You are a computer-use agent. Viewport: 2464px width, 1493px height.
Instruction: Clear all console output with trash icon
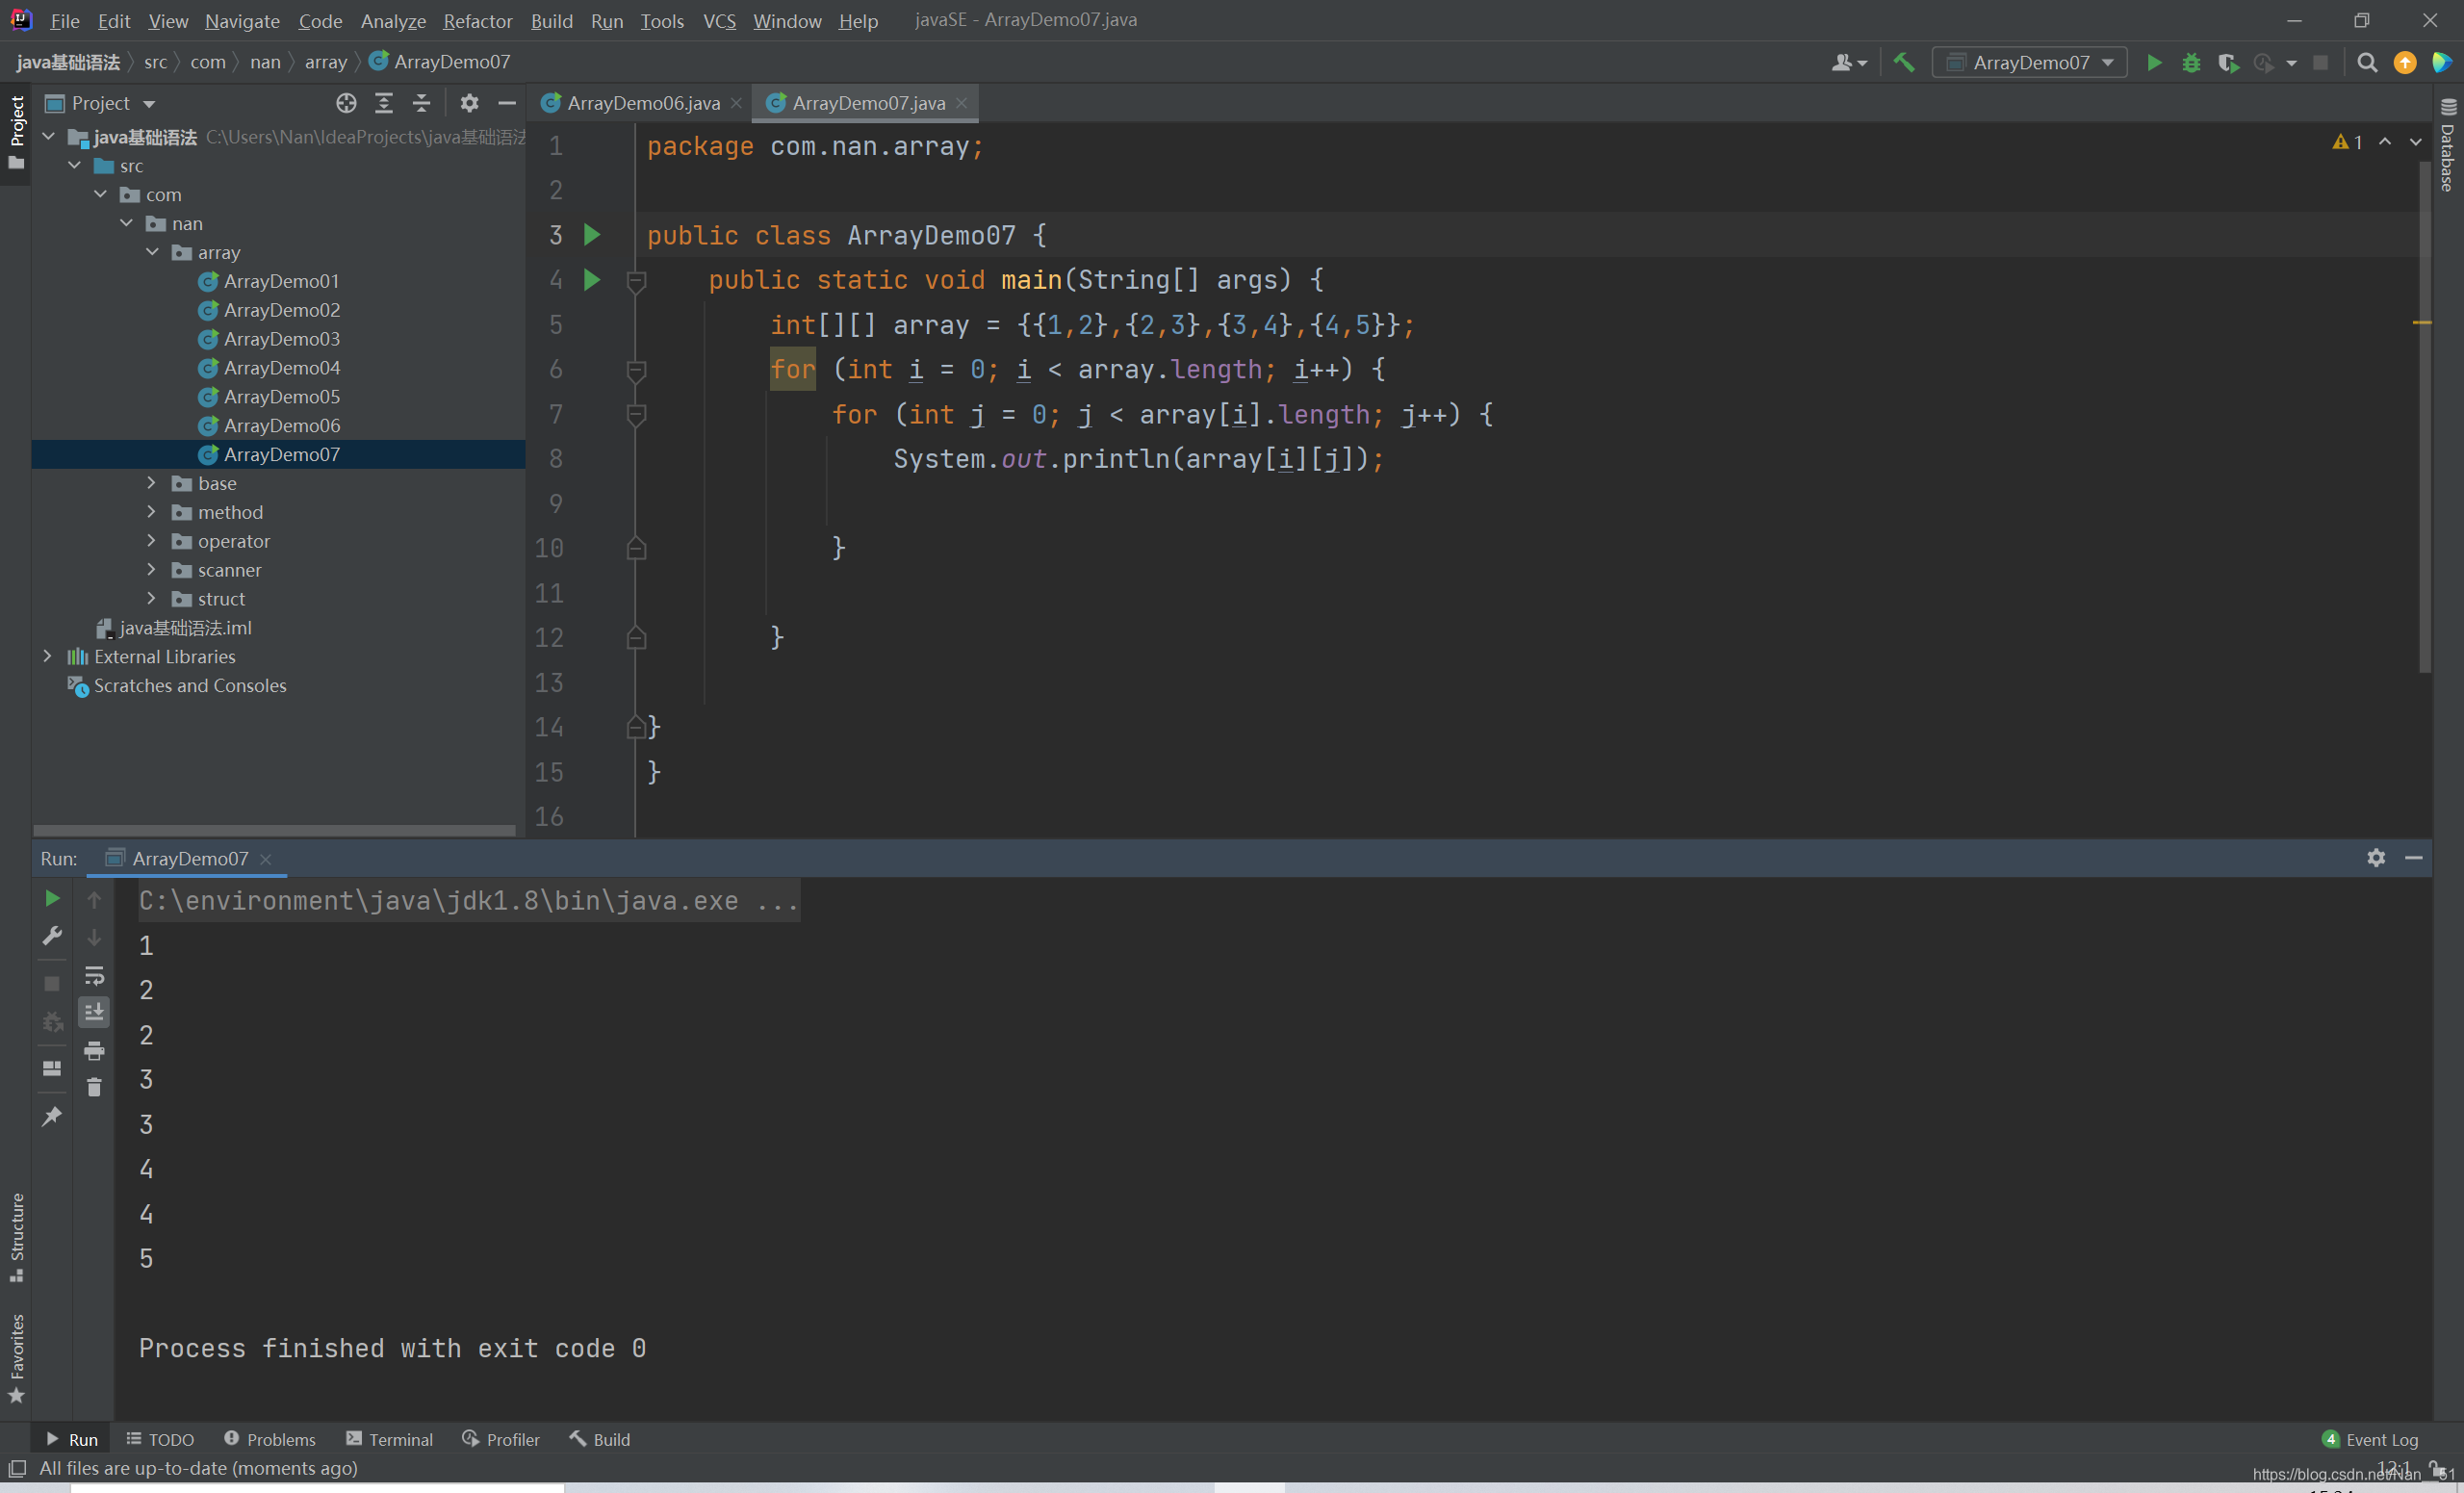(x=94, y=1087)
